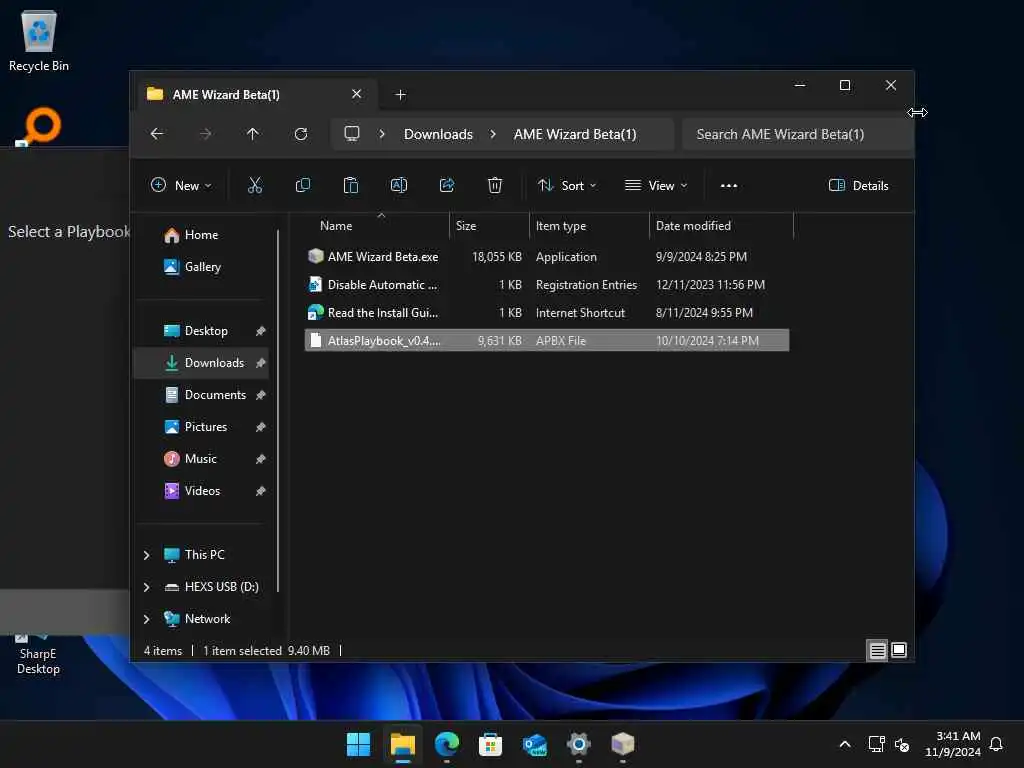Click the navigation pane scrollbar
The image size is (1024, 768).
(x=278, y=410)
